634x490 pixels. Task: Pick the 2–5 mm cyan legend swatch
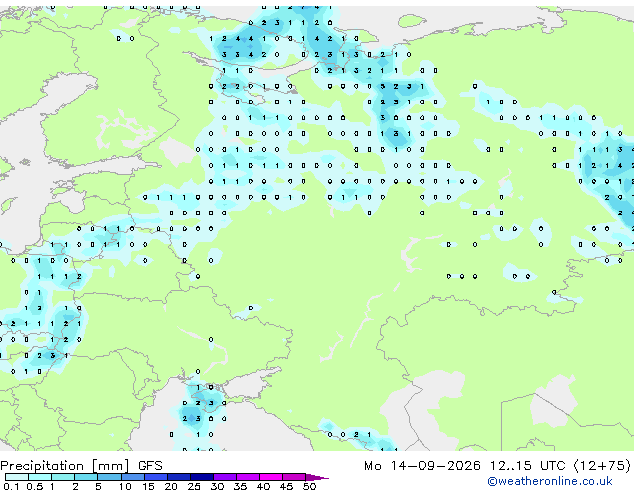(x=86, y=477)
